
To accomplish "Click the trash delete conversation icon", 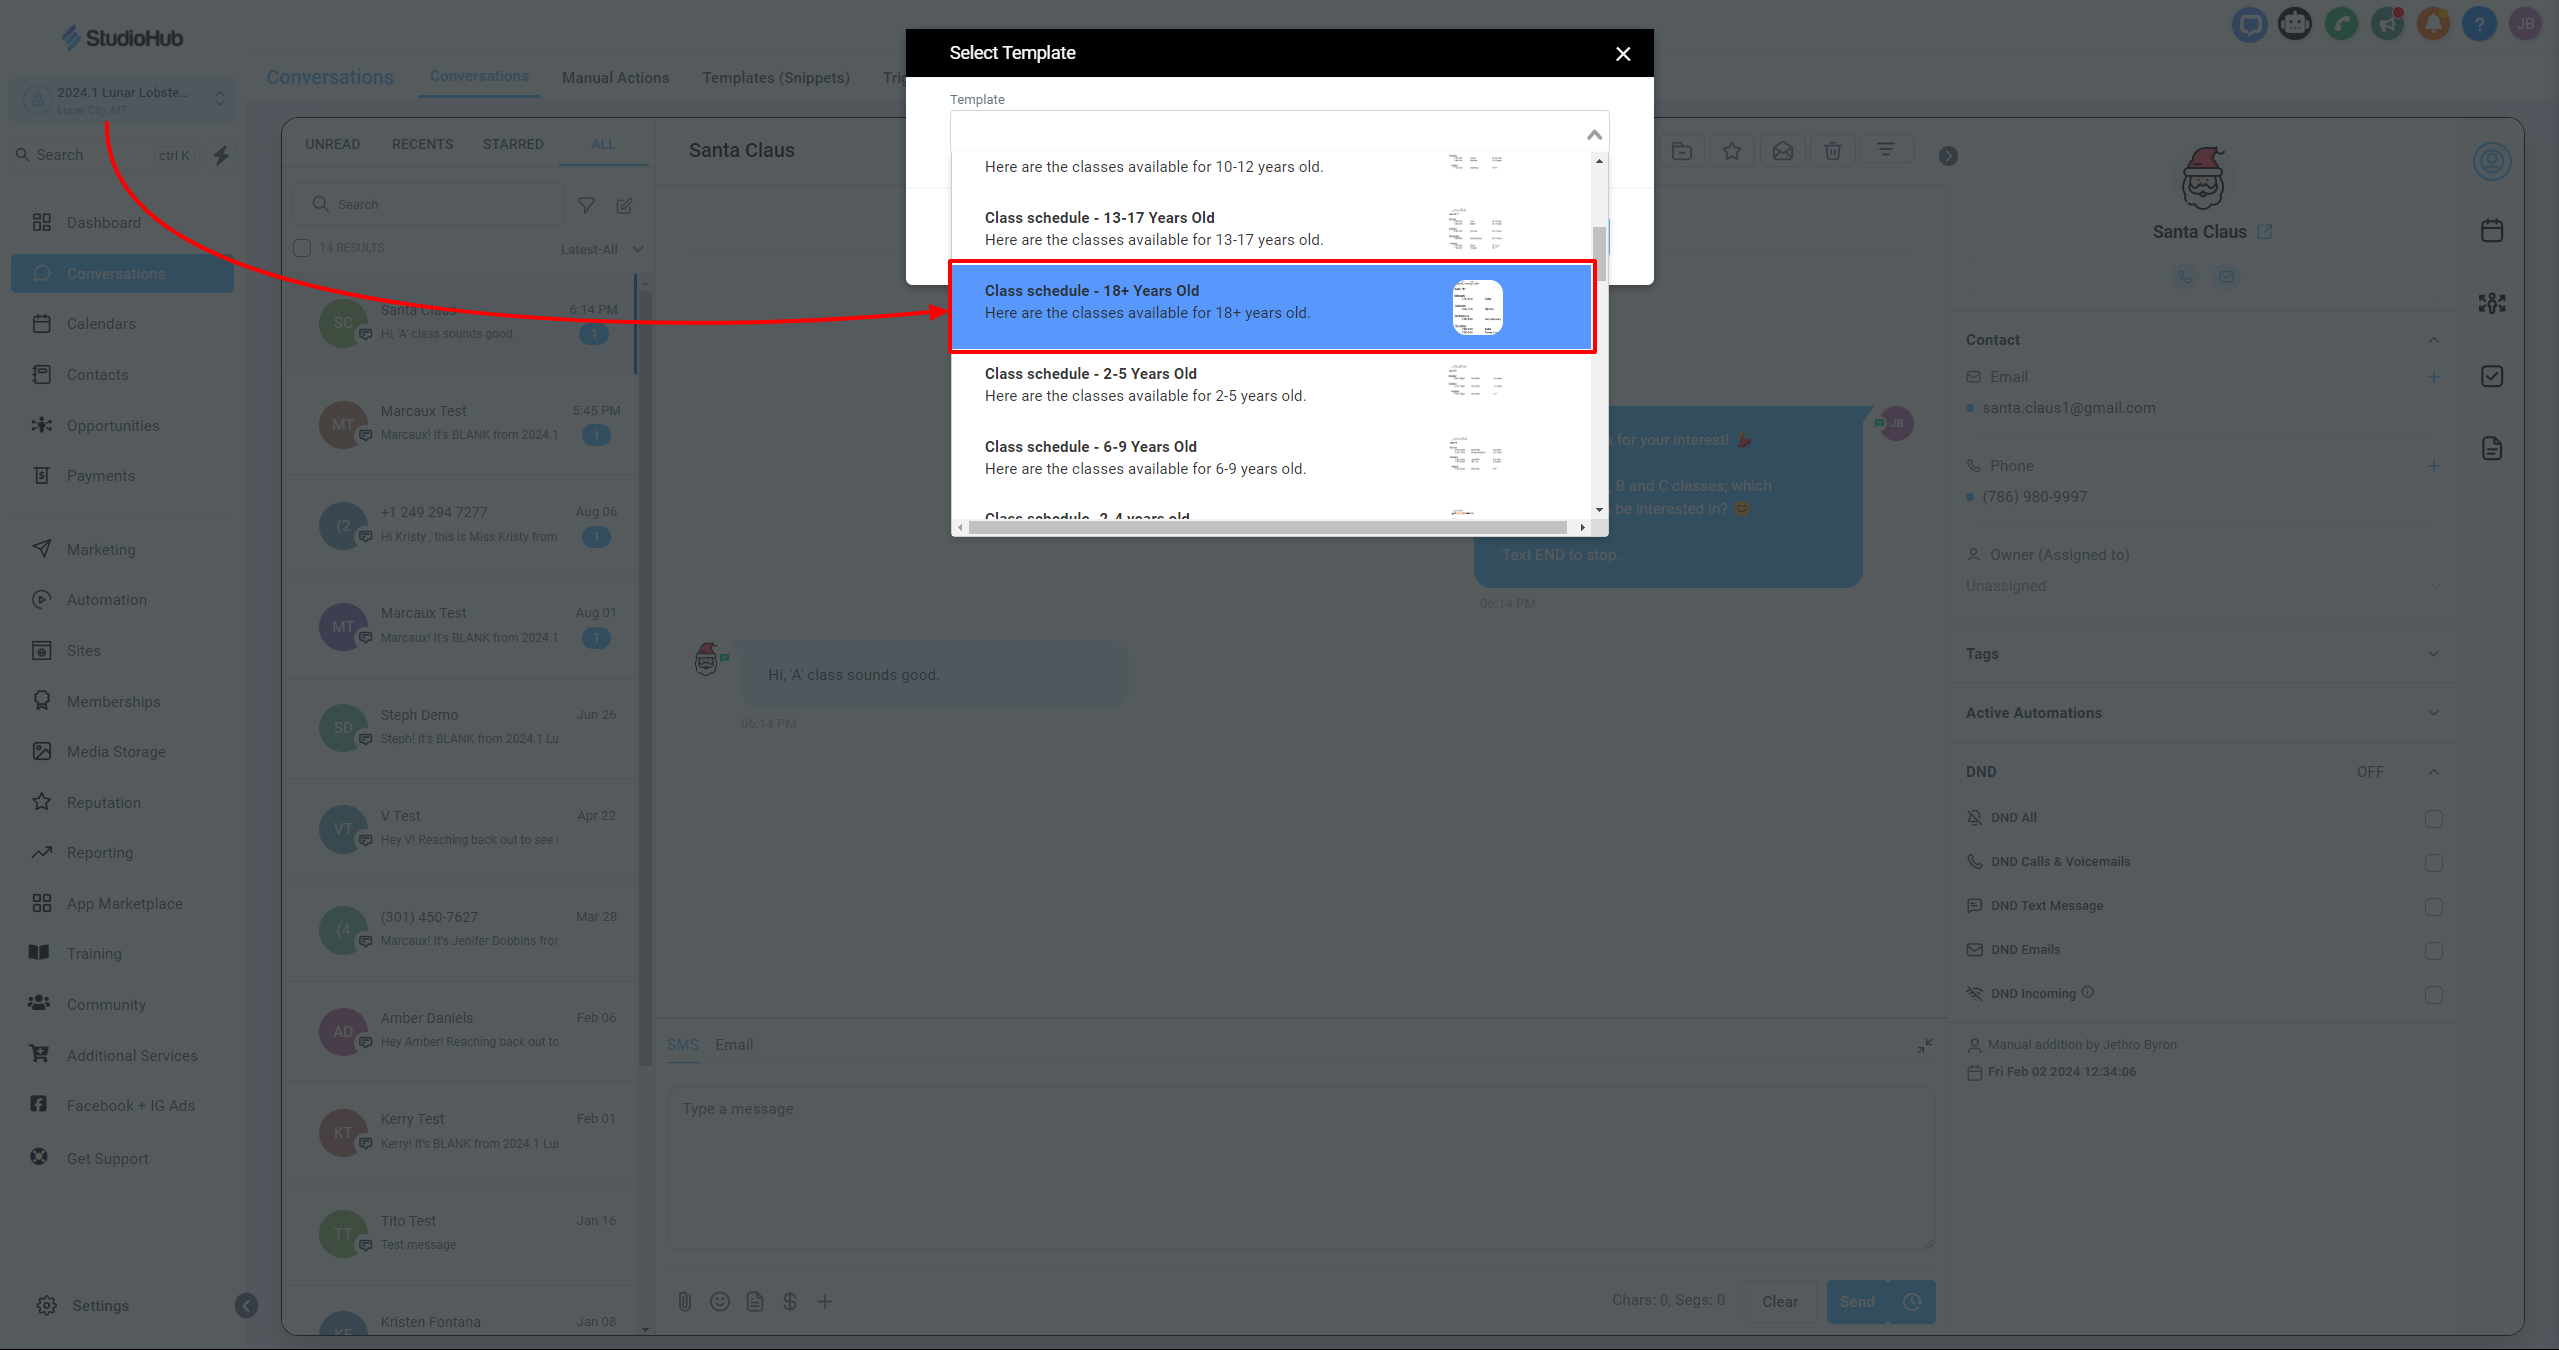I will [x=1832, y=151].
